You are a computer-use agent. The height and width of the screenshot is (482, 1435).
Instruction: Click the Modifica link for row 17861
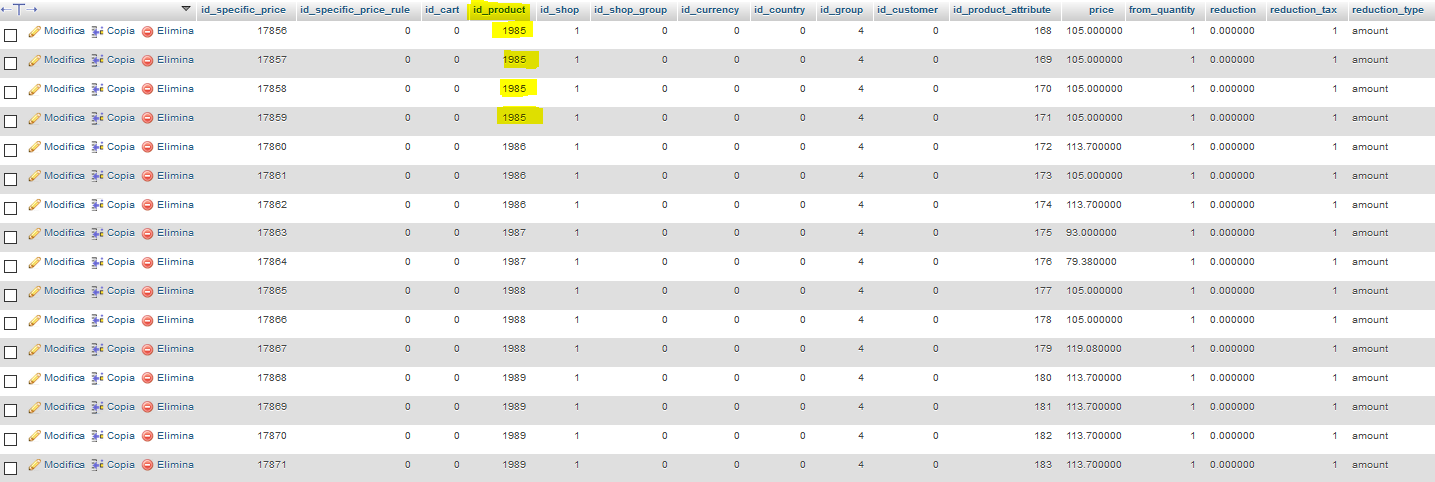(65, 176)
